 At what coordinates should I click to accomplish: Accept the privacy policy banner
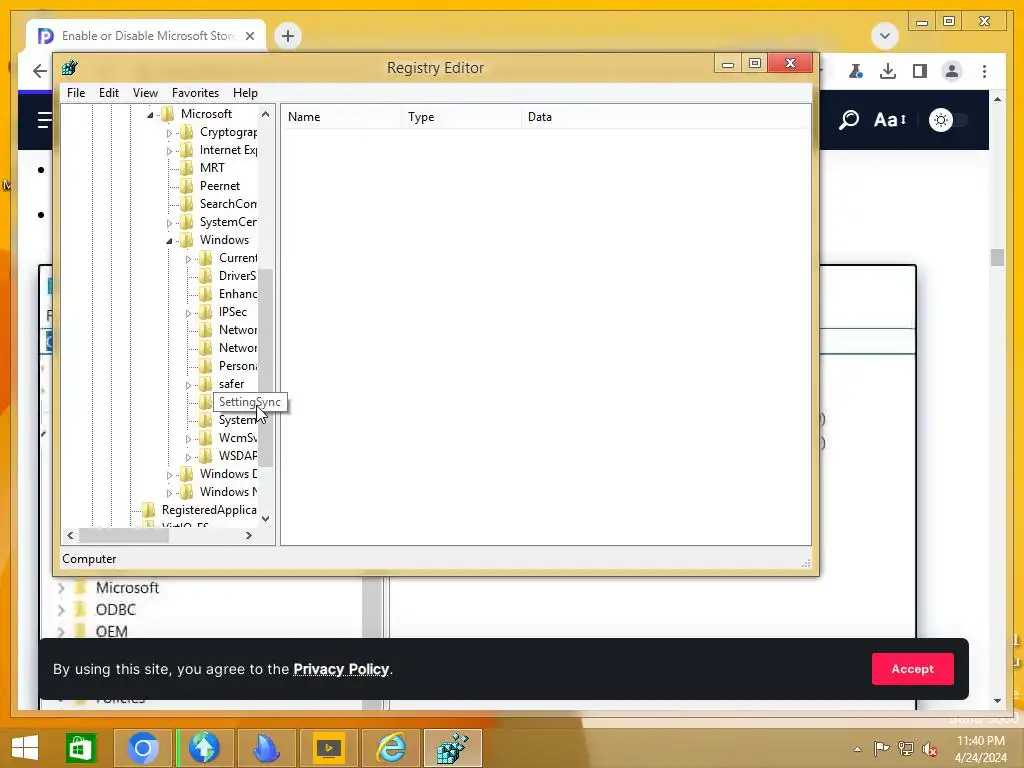coord(912,669)
